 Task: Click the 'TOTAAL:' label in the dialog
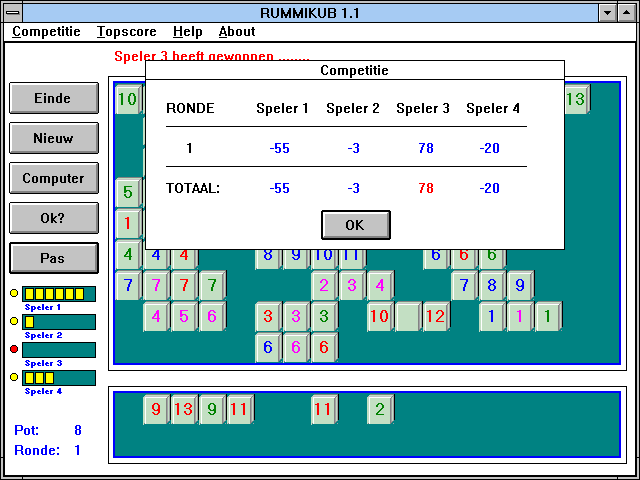pos(193,188)
